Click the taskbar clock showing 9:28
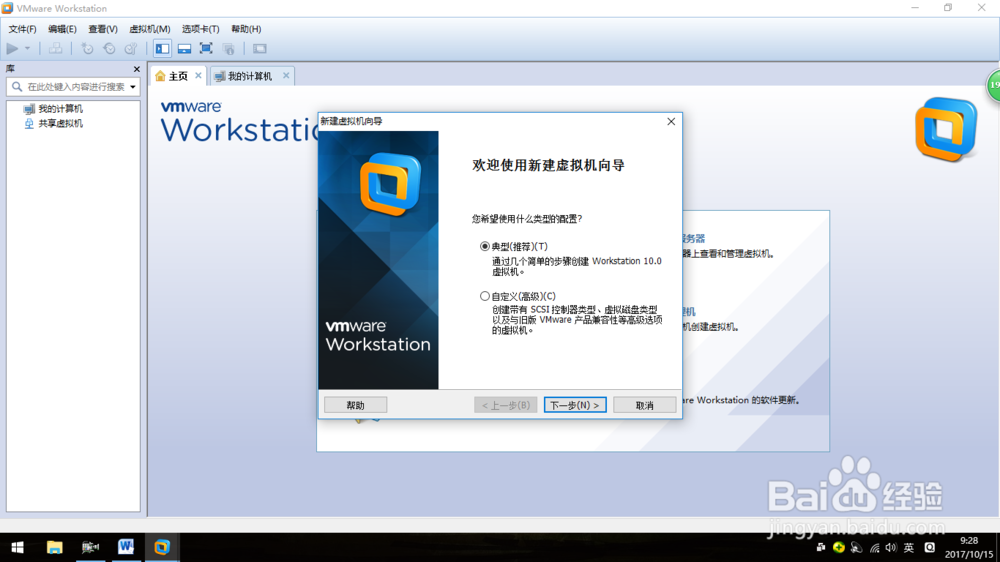The width and height of the screenshot is (1000, 562). pyautogui.click(x=969, y=547)
